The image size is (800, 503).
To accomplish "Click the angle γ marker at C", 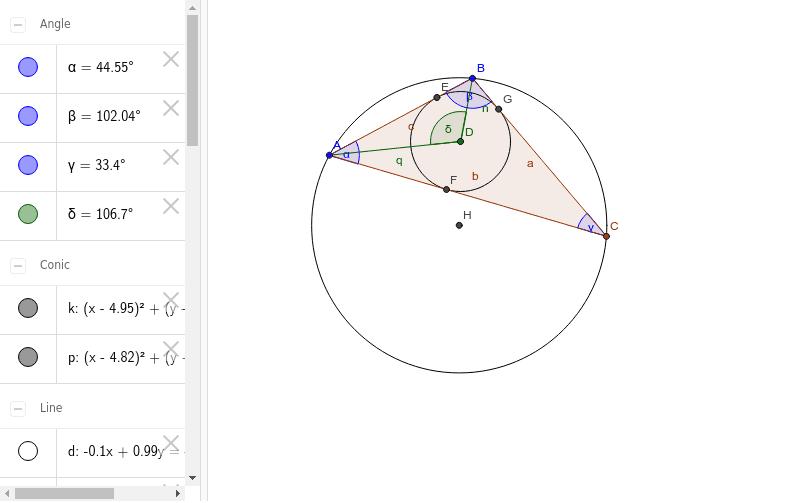I will (590, 225).
